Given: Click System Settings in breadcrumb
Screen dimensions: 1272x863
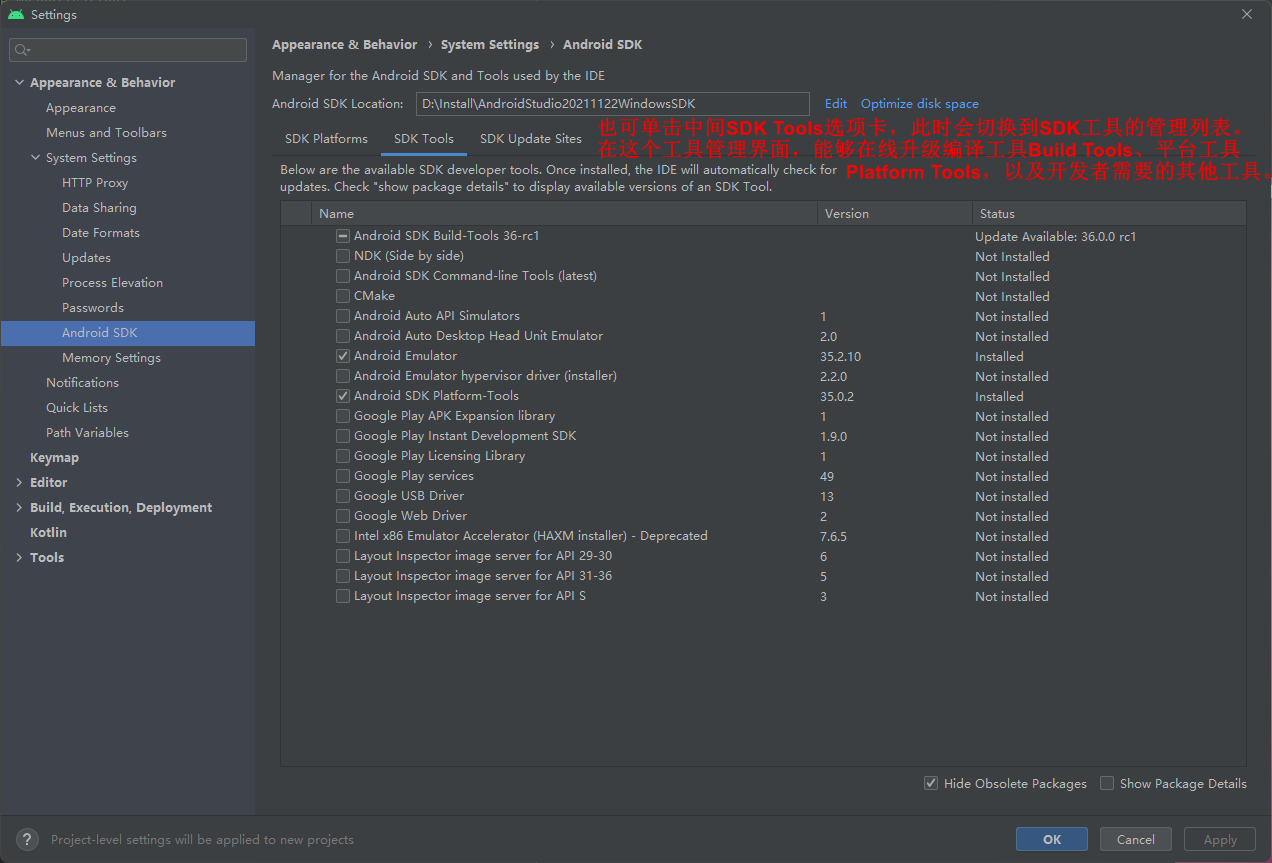Looking at the screenshot, I should point(490,45).
